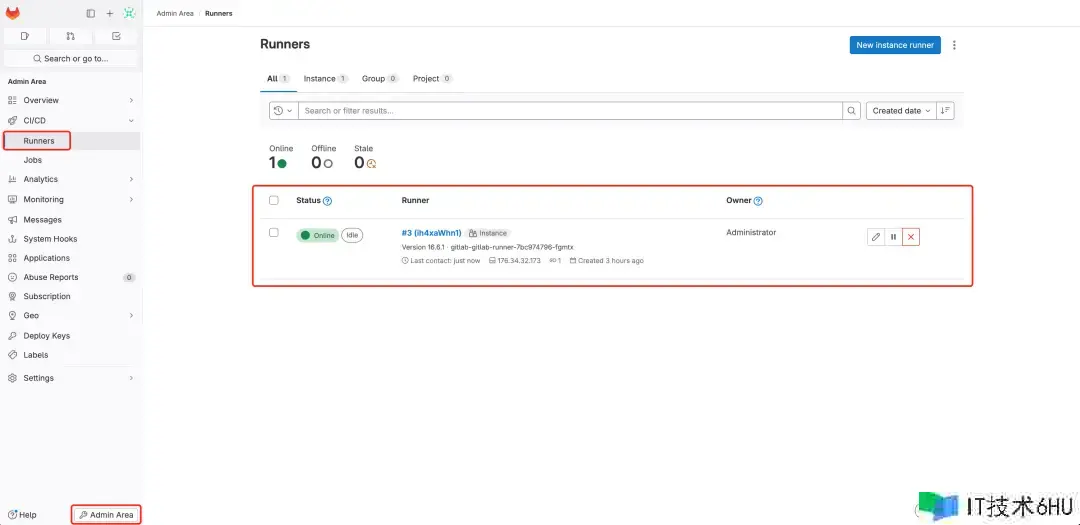Image resolution: width=1080 pixels, height=525 pixels.
Task: Edit the runner with pencil icon
Action: click(x=876, y=237)
